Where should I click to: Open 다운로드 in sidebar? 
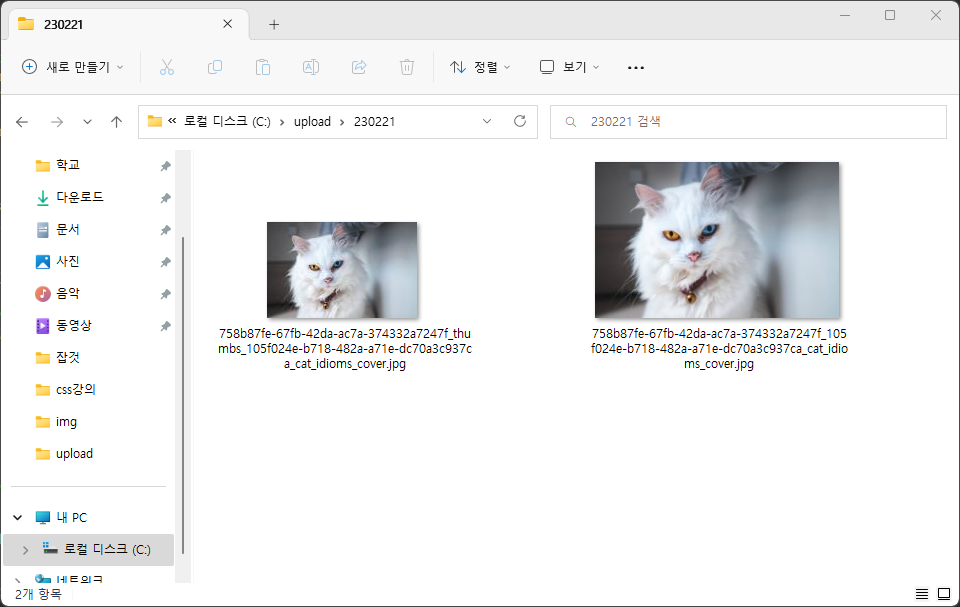point(80,197)
